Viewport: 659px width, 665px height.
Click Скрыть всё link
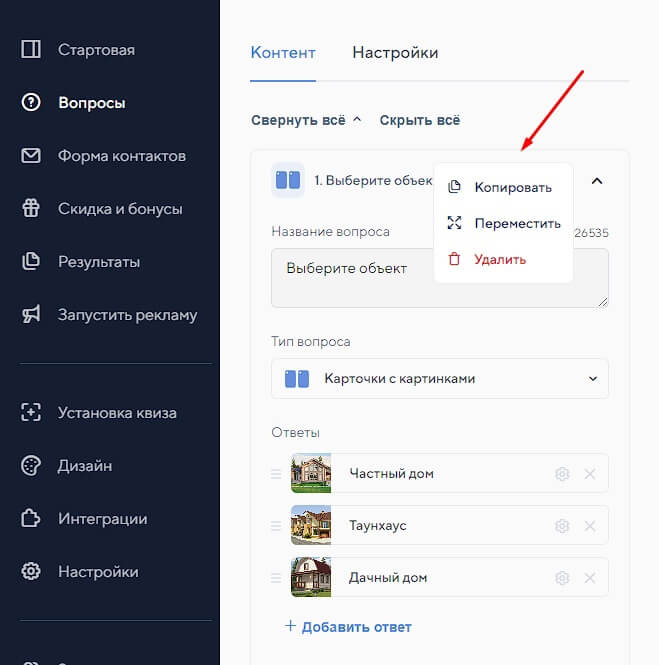click(420, 120)
